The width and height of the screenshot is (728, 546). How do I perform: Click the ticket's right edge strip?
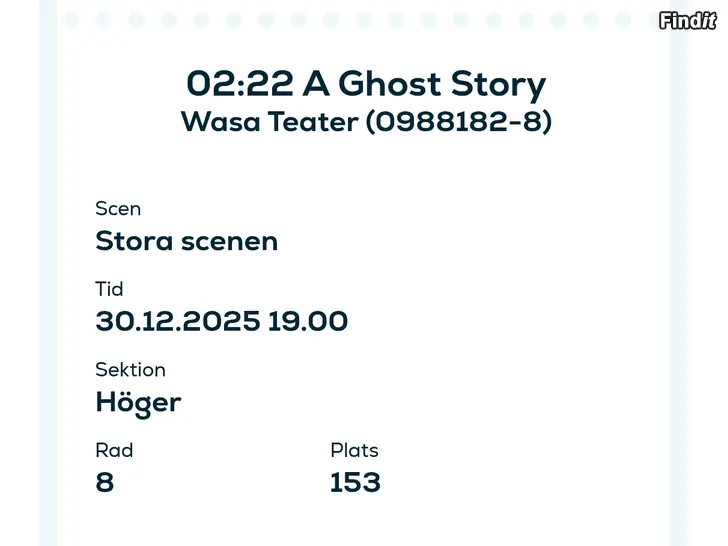coord(679,300)
